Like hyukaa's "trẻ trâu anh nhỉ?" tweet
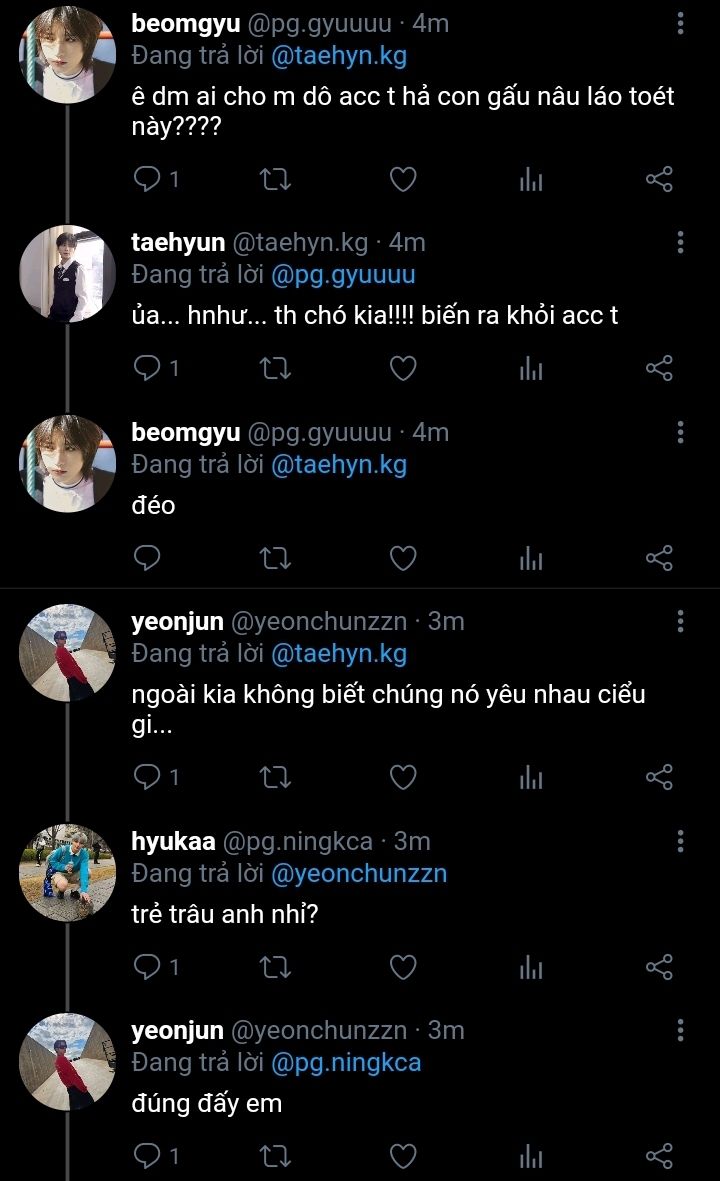This screenshot has height=1181, width=720. coord(402,967)
